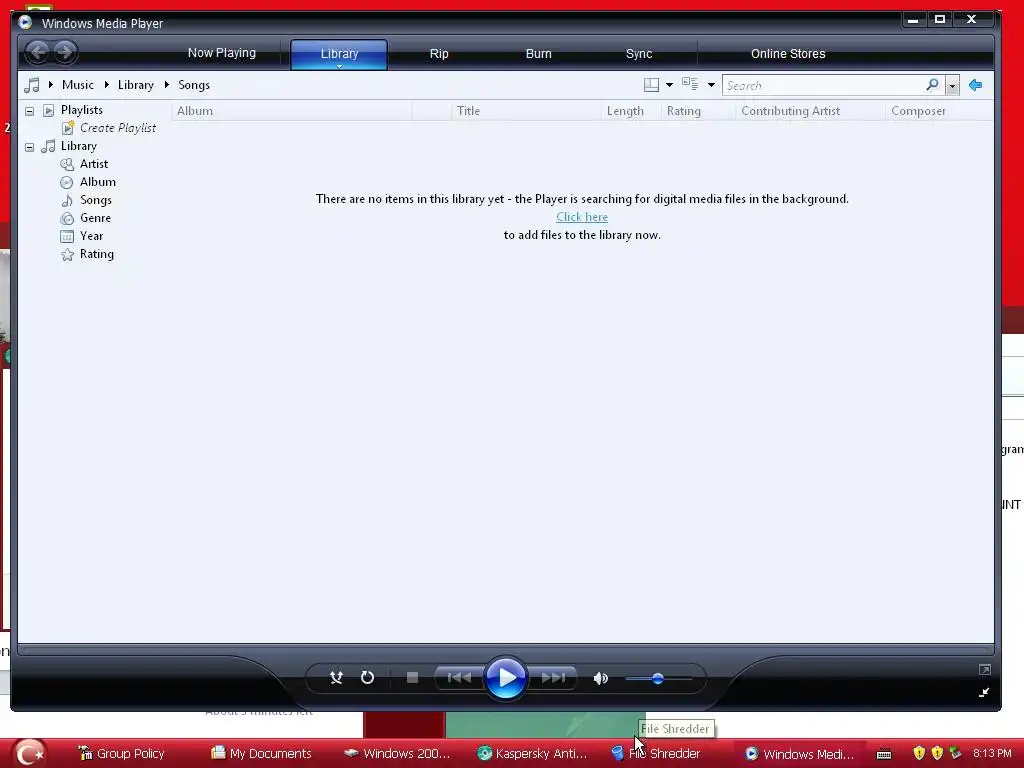
Task: Open the view options dropdown arrow
Action: tap(711, 85)
